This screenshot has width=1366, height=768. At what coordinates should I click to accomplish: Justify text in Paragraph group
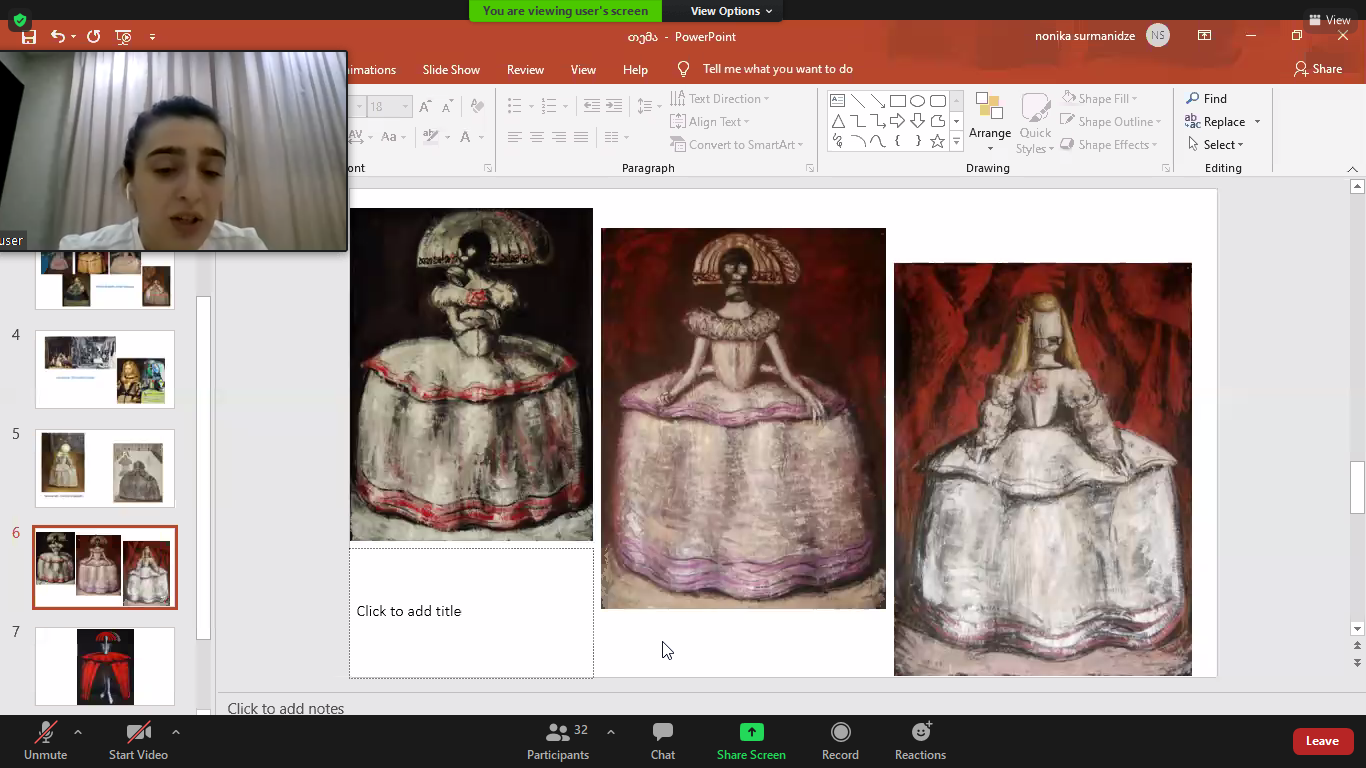point(581,137)
